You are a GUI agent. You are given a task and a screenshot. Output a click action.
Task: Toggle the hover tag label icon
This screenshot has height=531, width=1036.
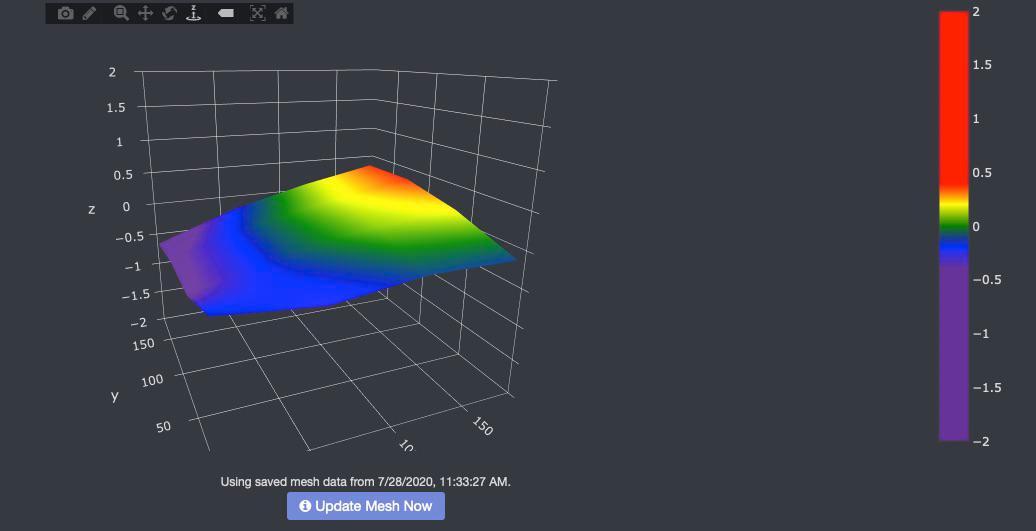[226, 13]
